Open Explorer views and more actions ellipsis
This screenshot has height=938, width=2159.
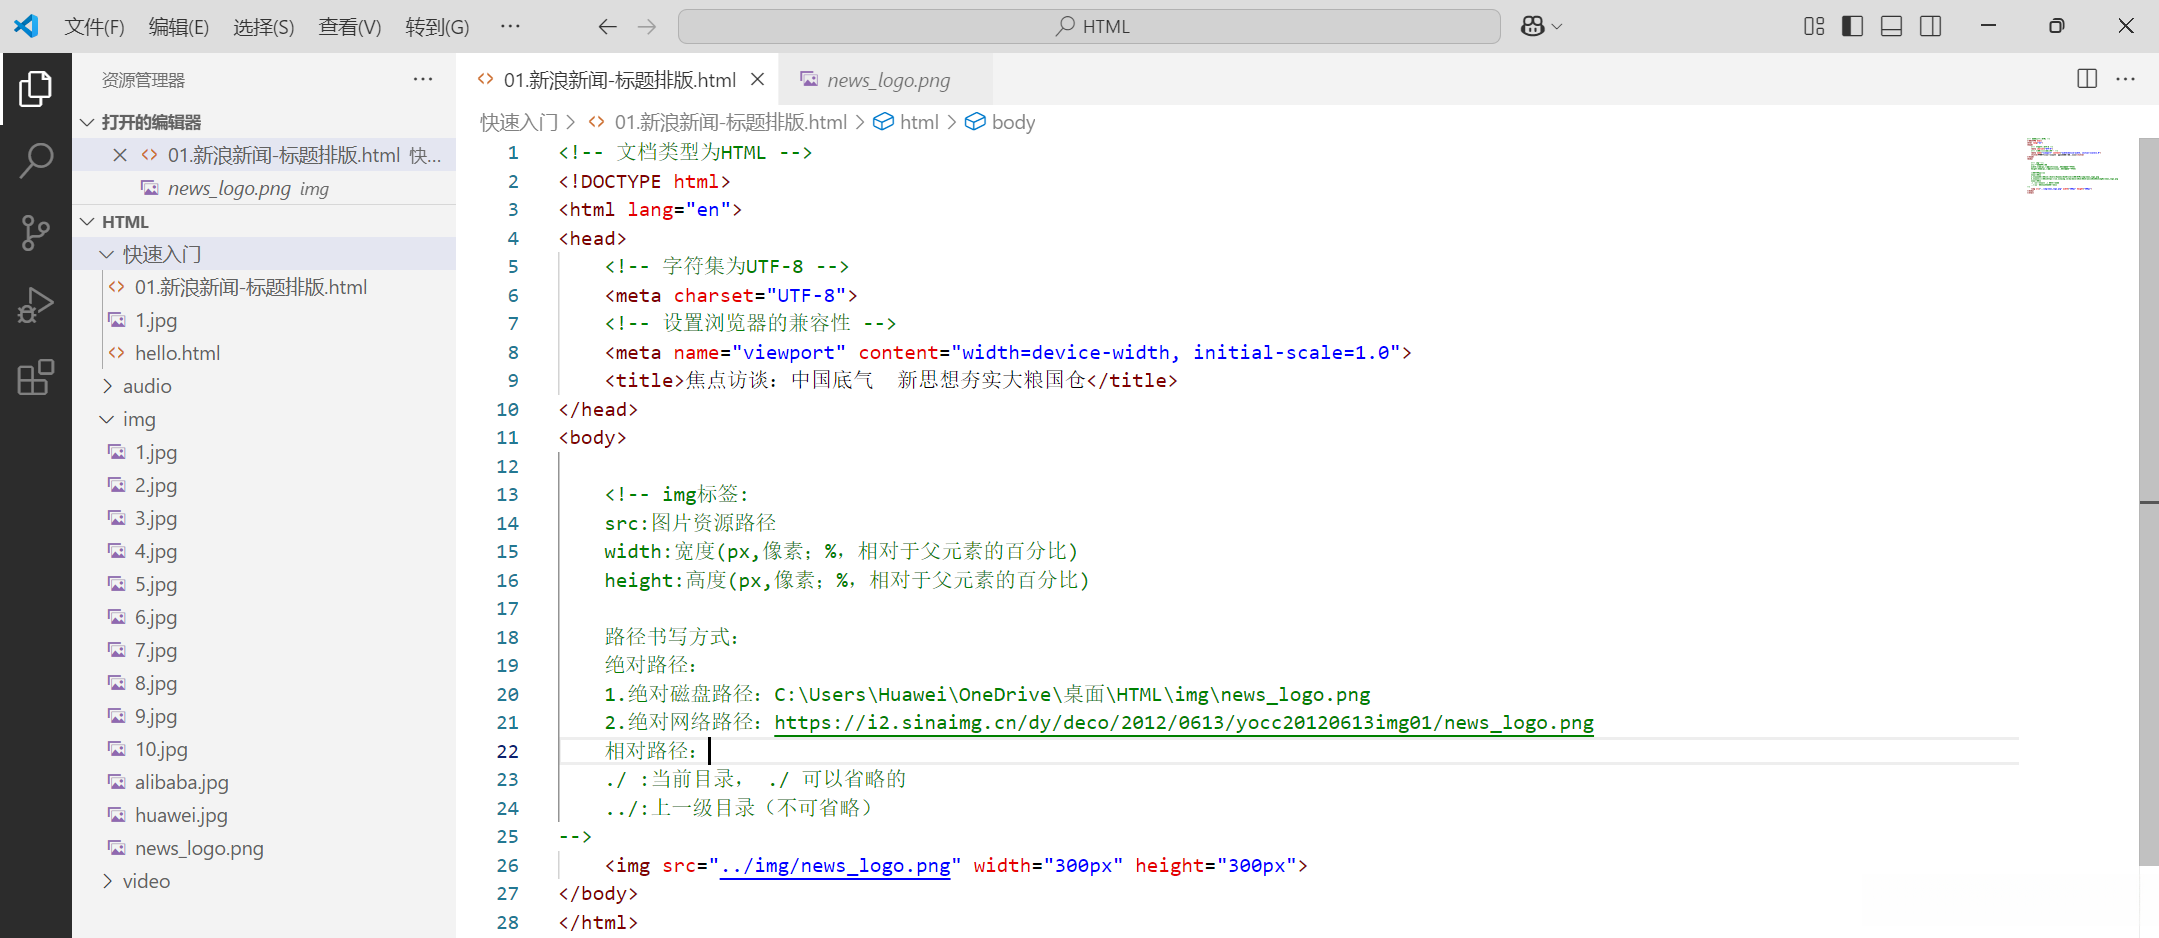click(423, 79)
